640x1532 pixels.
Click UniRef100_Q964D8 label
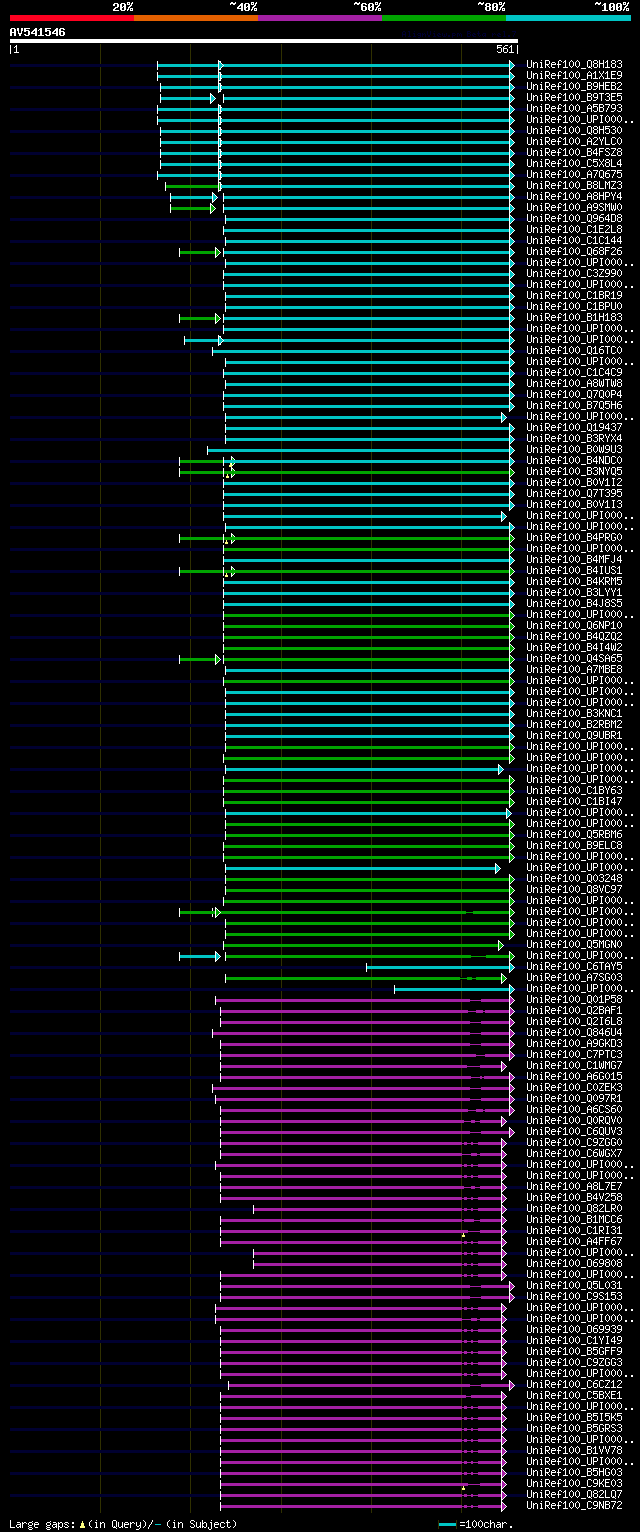tap(575, 218)
